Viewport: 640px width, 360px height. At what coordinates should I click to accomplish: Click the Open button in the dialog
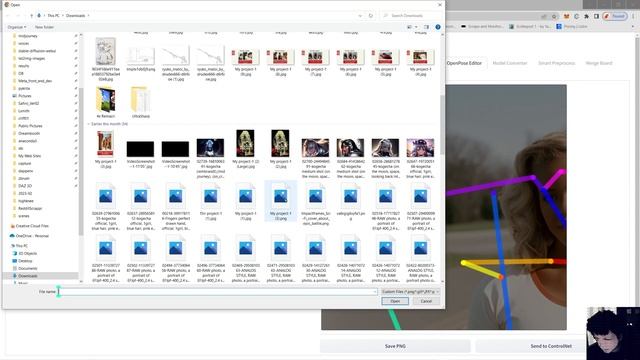(395, 301)
